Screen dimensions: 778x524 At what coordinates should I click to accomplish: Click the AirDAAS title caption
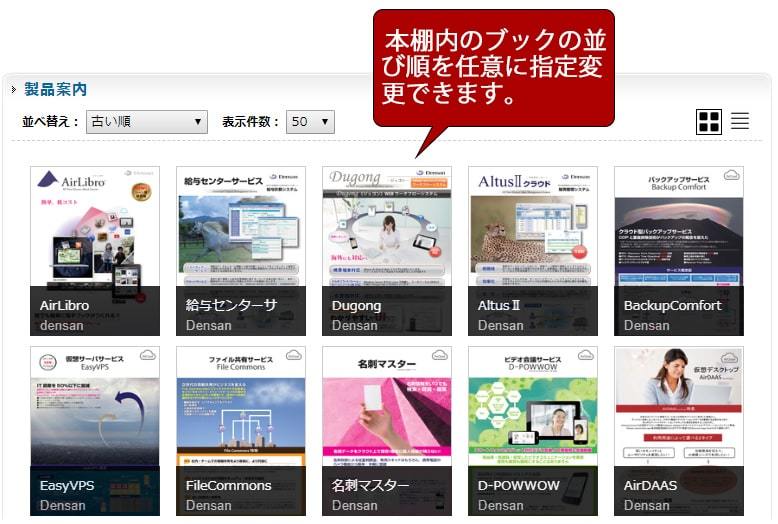650,486
